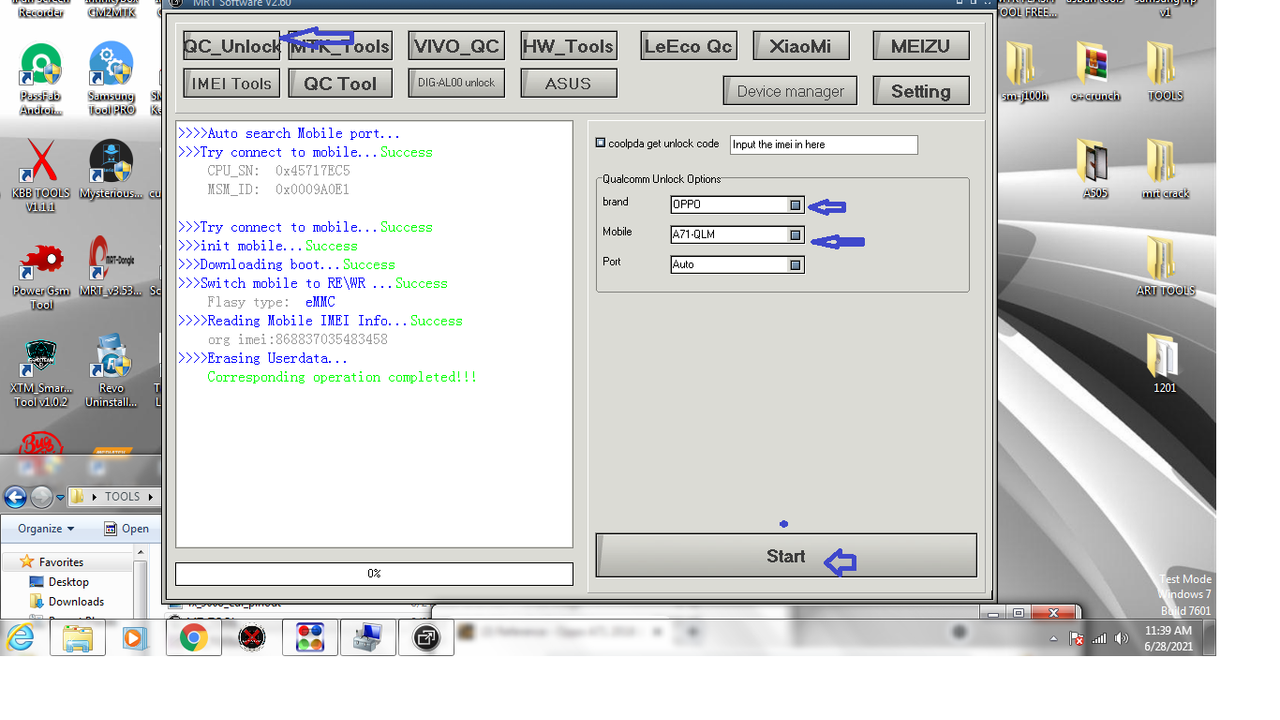Open PassFab Android desktop shortcut

[40, 78]
